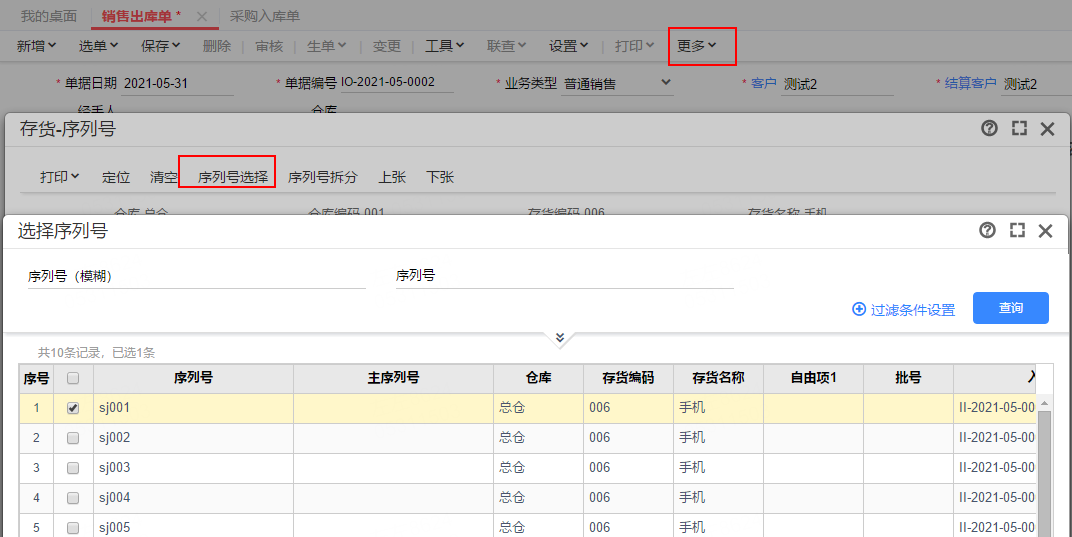Switch to the 采购入库单 tab
Image resolution: width=1072 pixels, height=537 pixels.
click(x=264, y=16)
